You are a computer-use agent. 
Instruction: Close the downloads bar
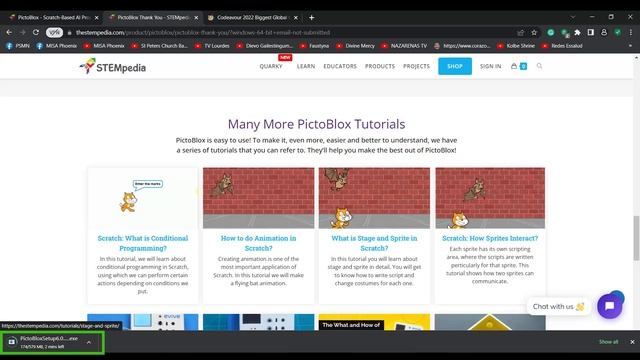632,342
